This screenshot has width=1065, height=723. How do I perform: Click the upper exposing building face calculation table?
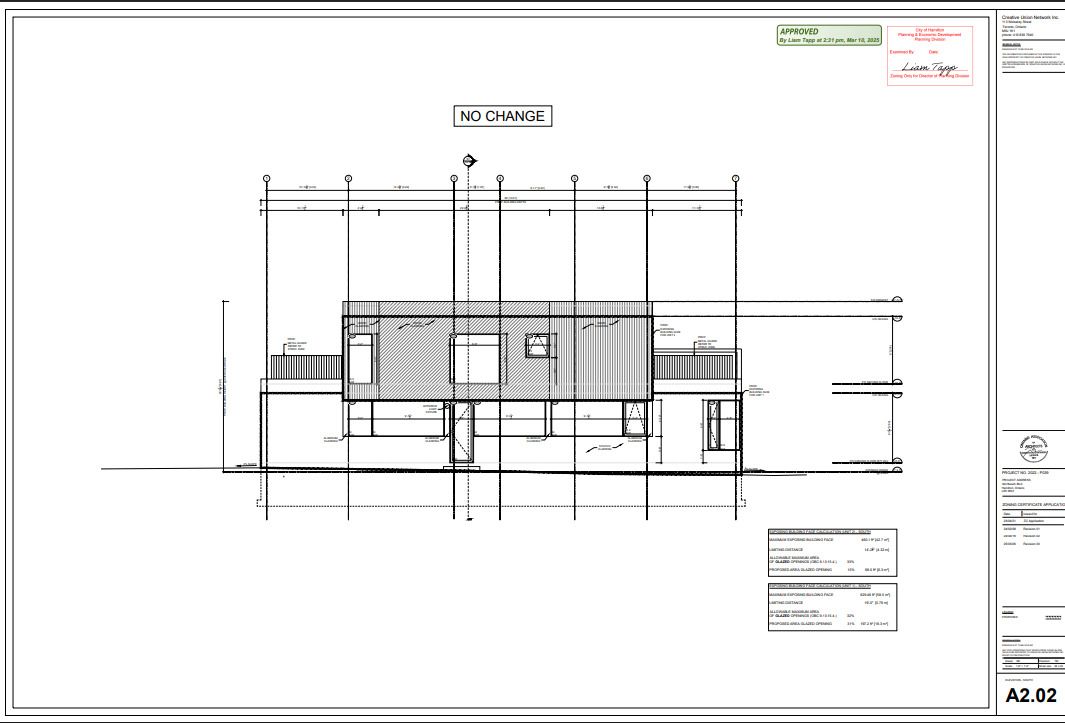click(x=832, y=552)
